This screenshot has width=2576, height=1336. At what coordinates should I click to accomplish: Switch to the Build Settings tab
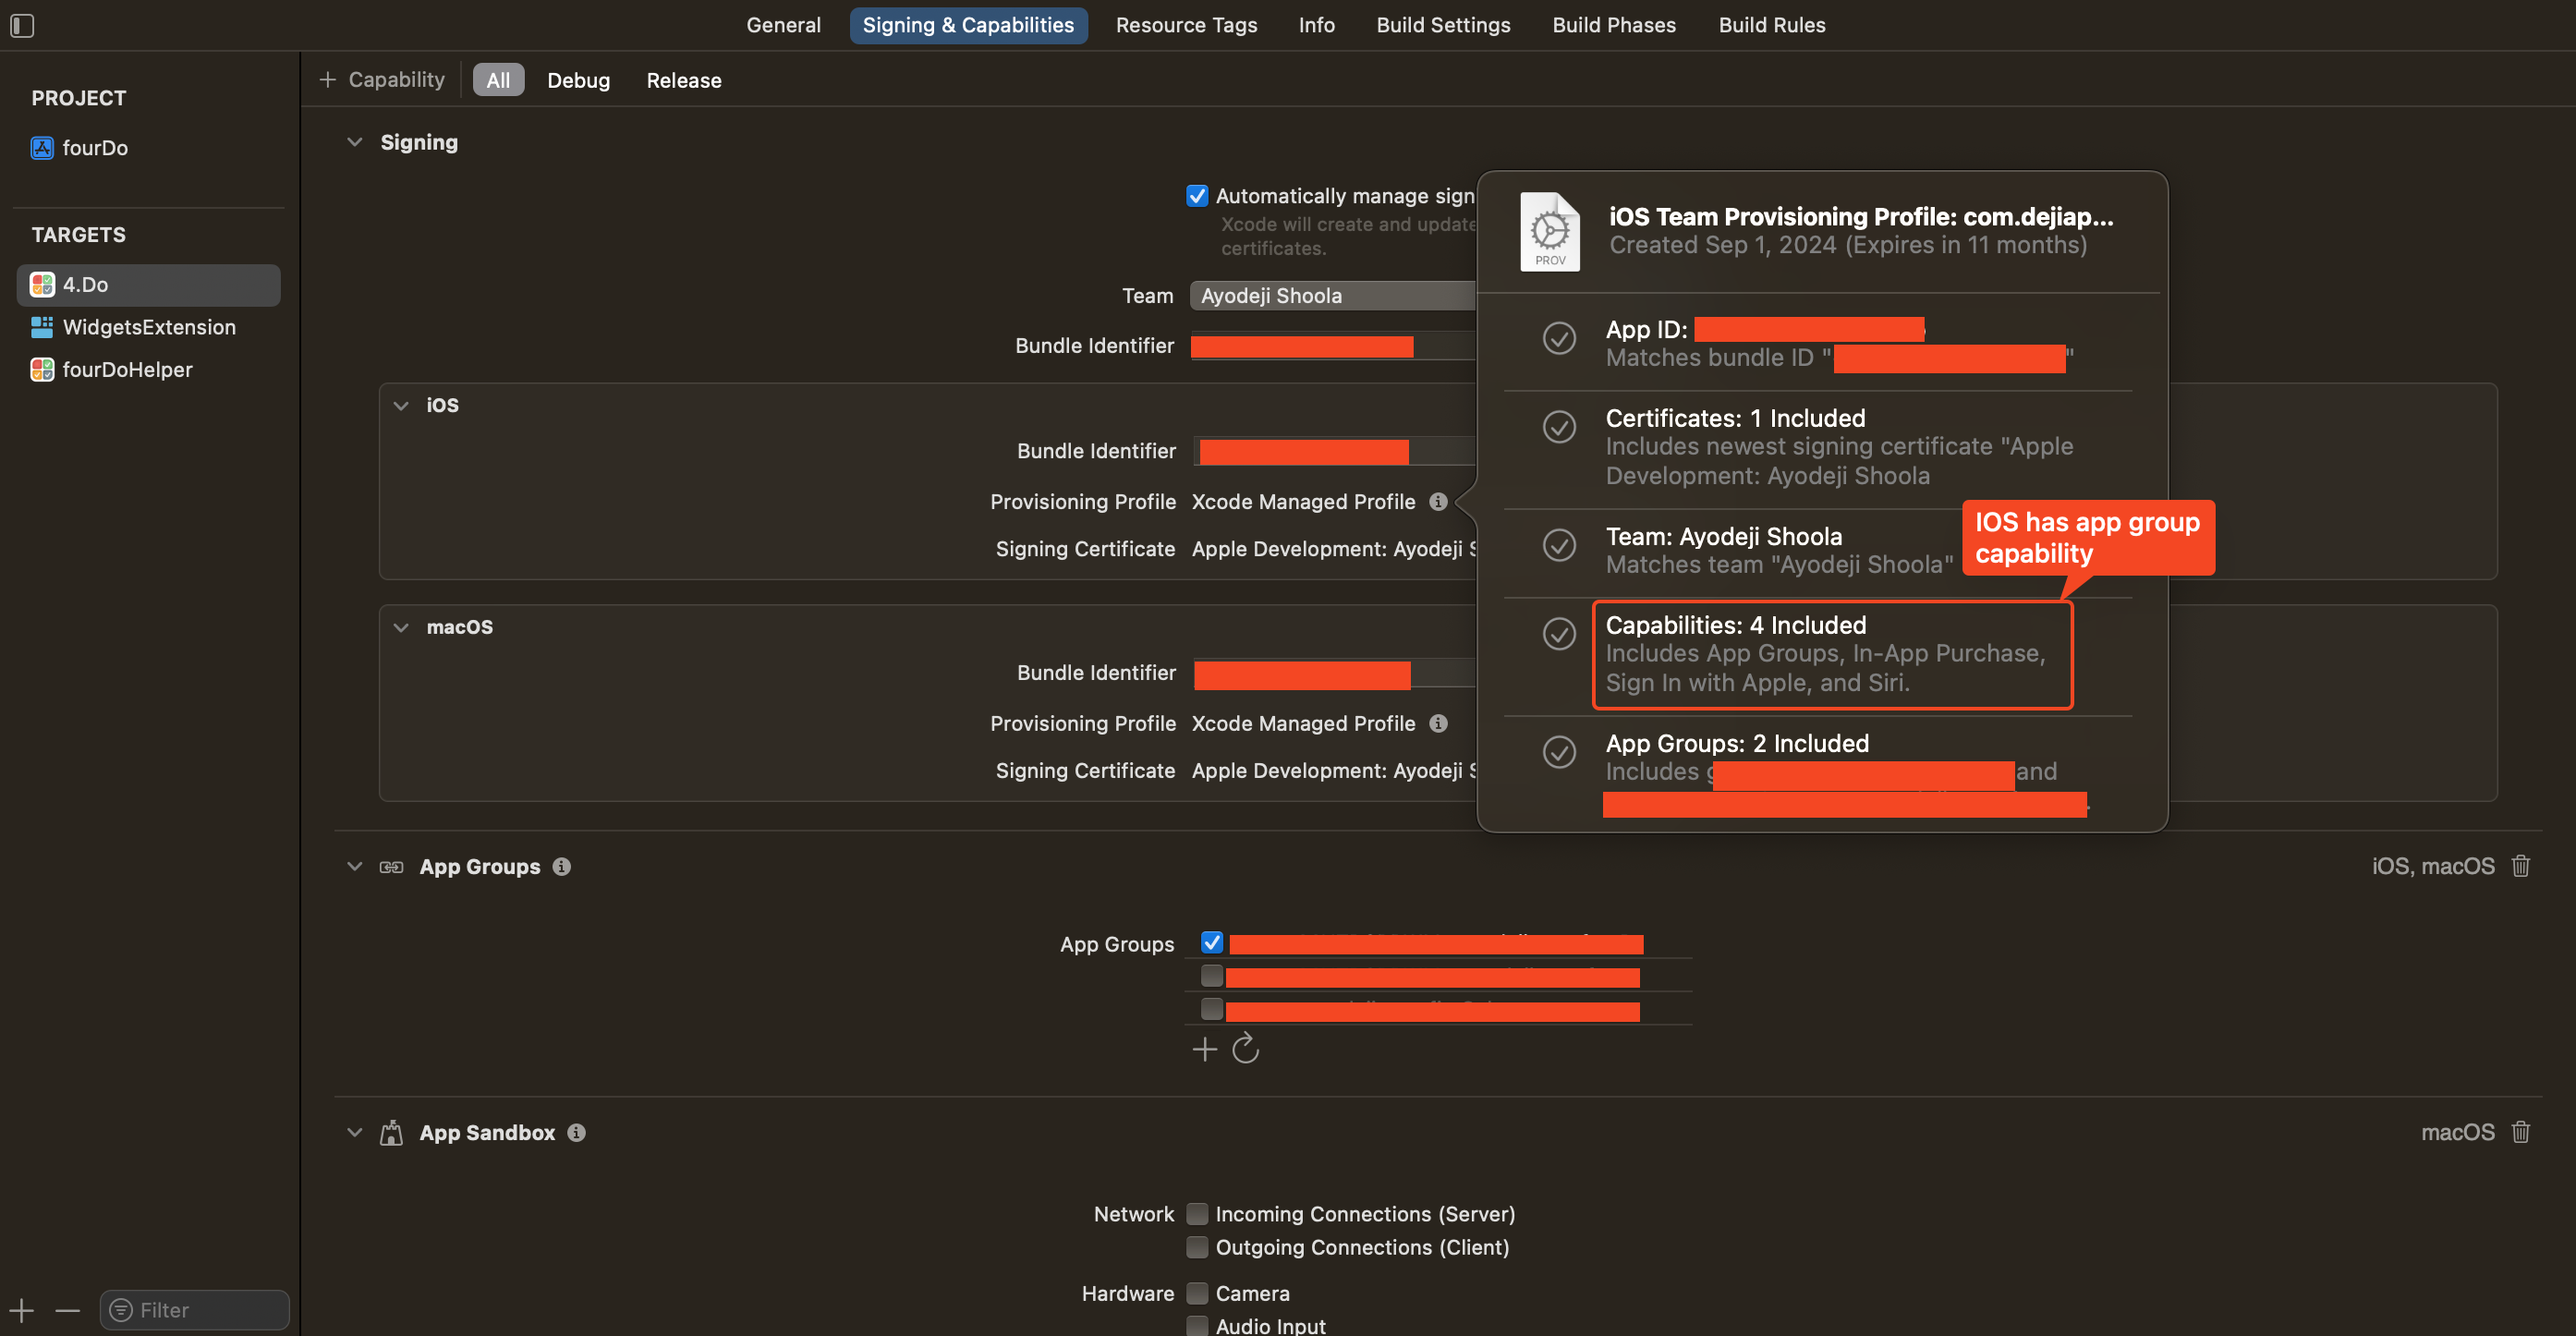point(1443,25)
